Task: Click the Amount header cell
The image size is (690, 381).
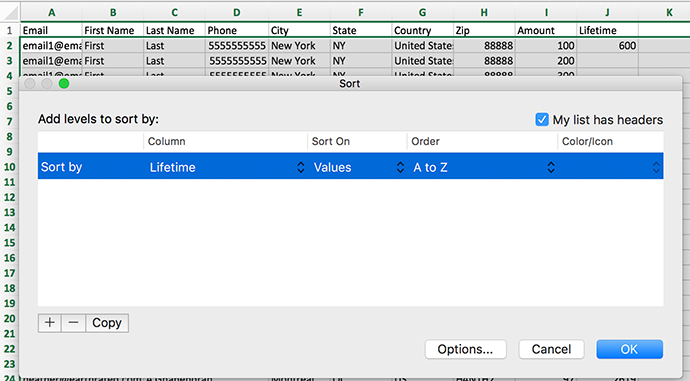Action: 546,30
